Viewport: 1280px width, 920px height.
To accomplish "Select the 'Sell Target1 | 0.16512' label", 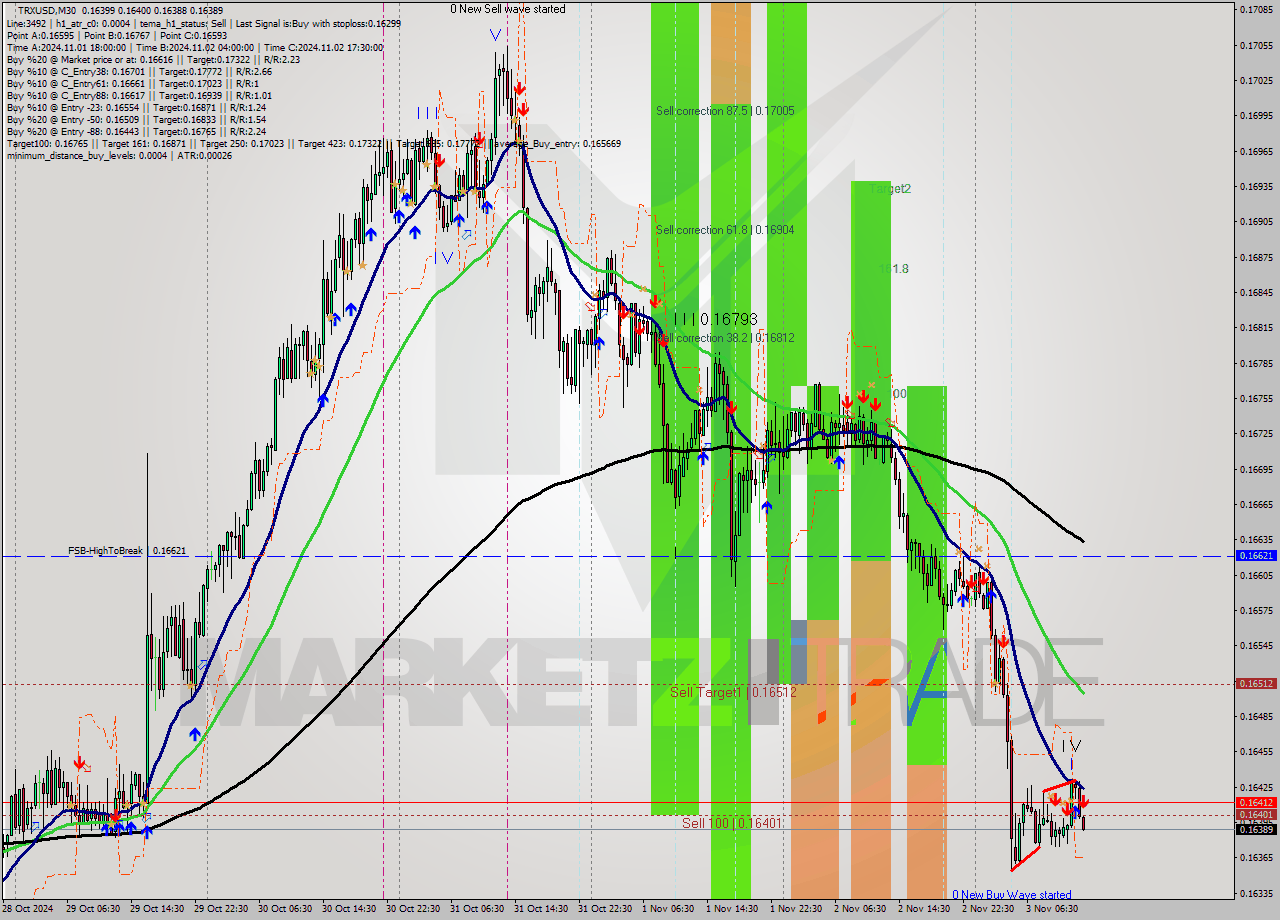I will [x=733, y=692].
